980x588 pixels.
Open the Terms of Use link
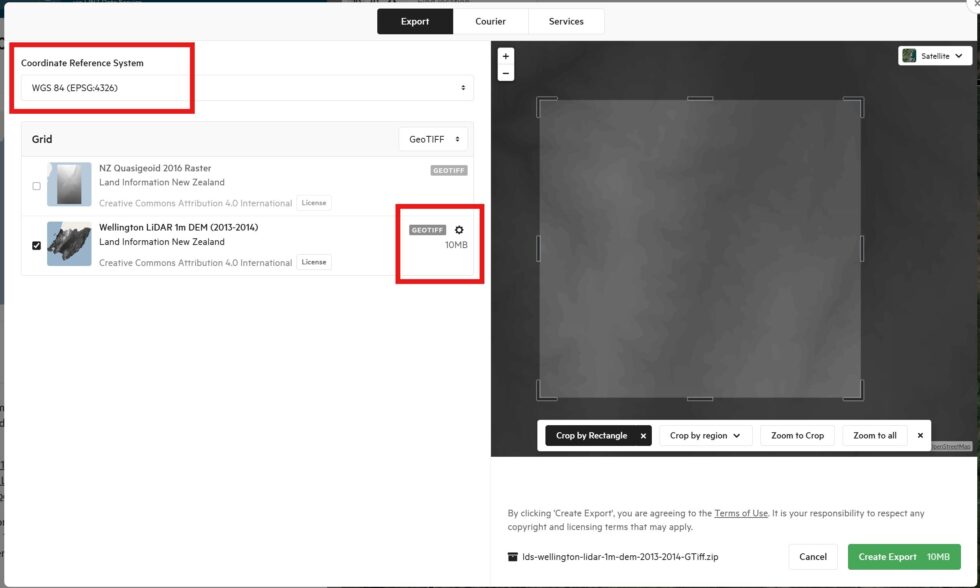741,513
